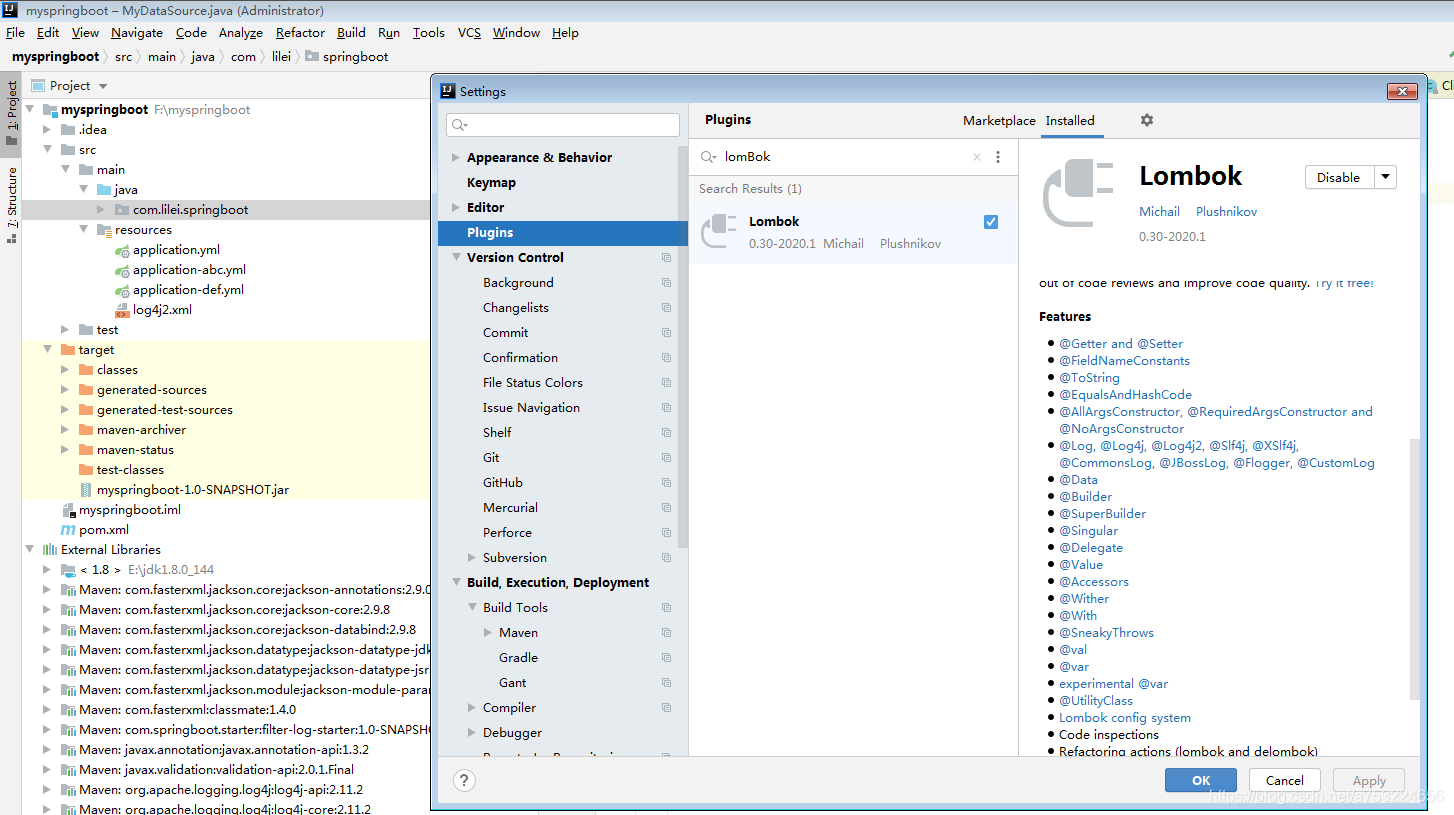Click the log4j2.xml file icon
Screen dimensions: 1454x815
pyautogui.click(x=122, y=310)
